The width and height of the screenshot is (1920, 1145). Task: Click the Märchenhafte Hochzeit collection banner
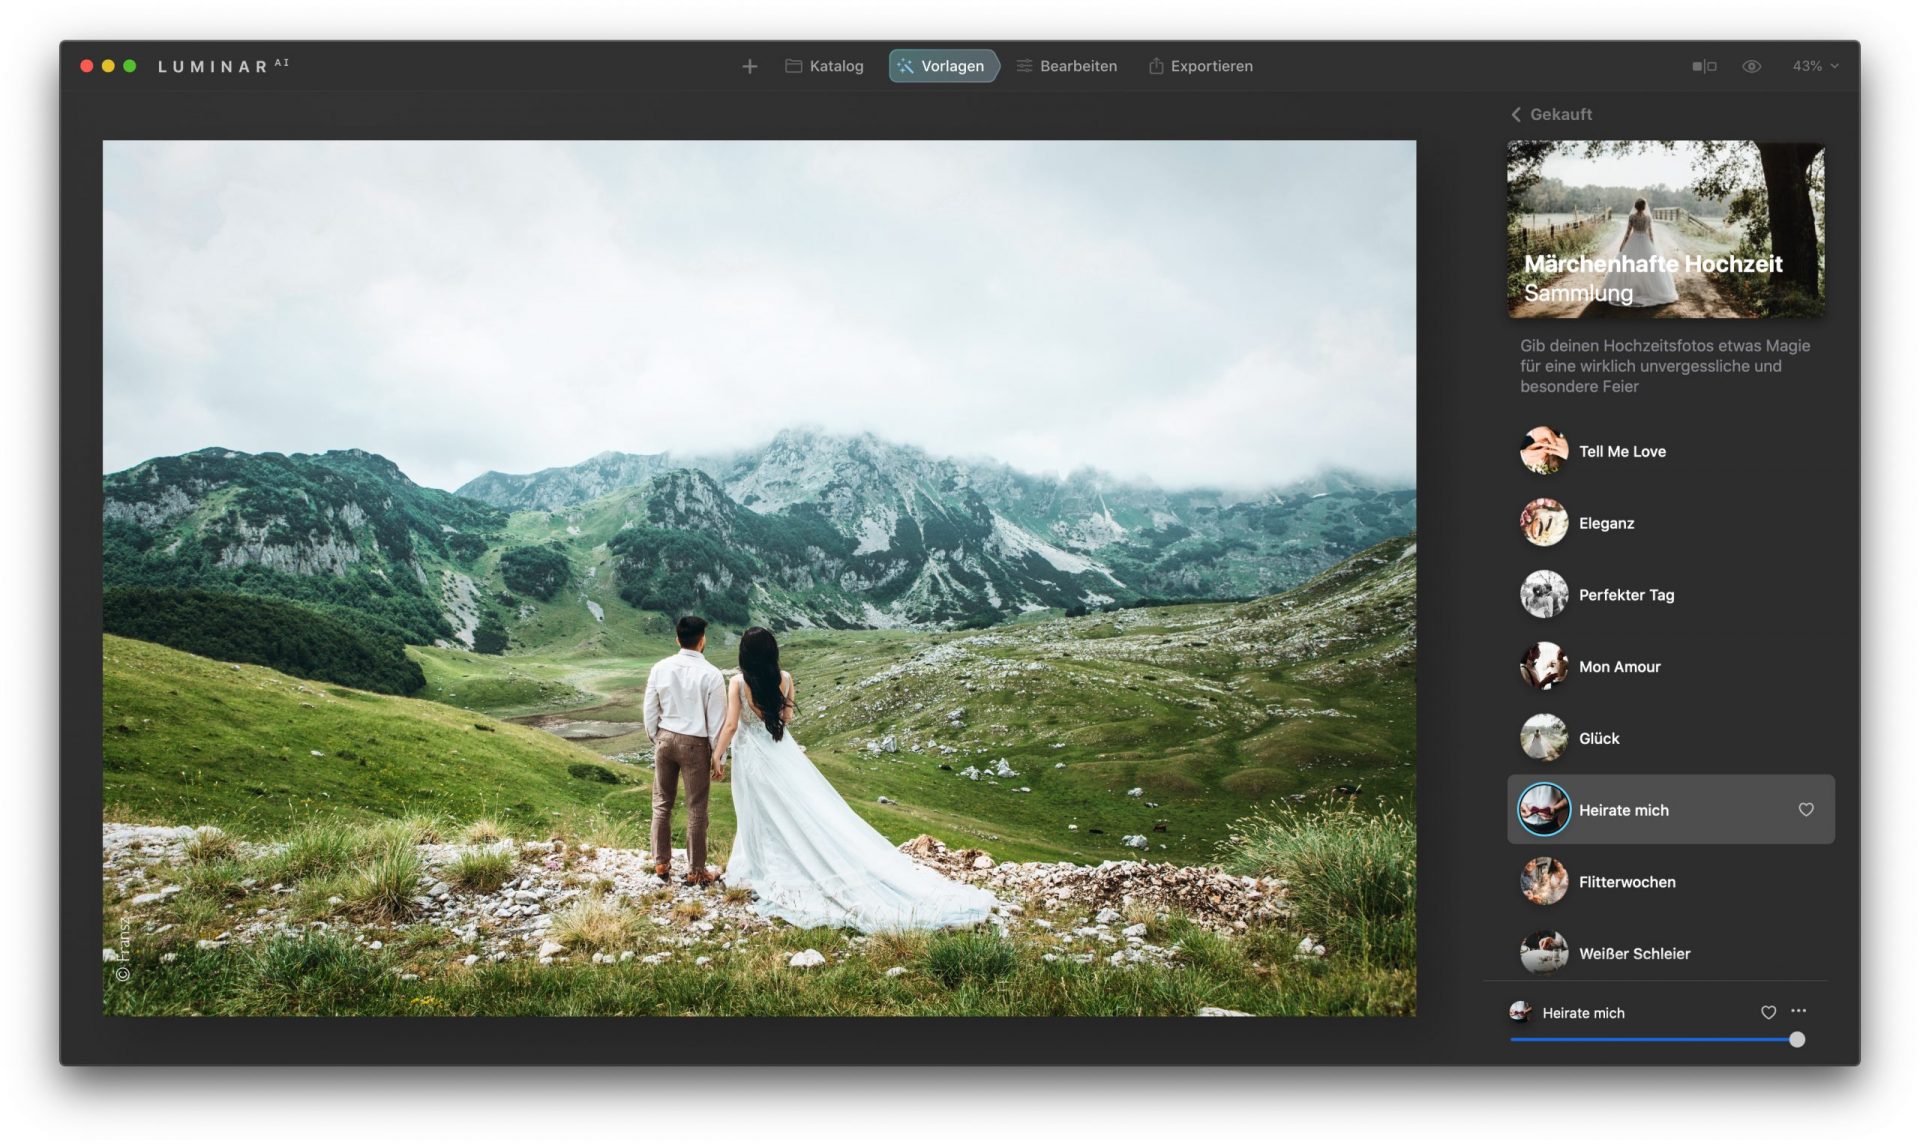1665,229
